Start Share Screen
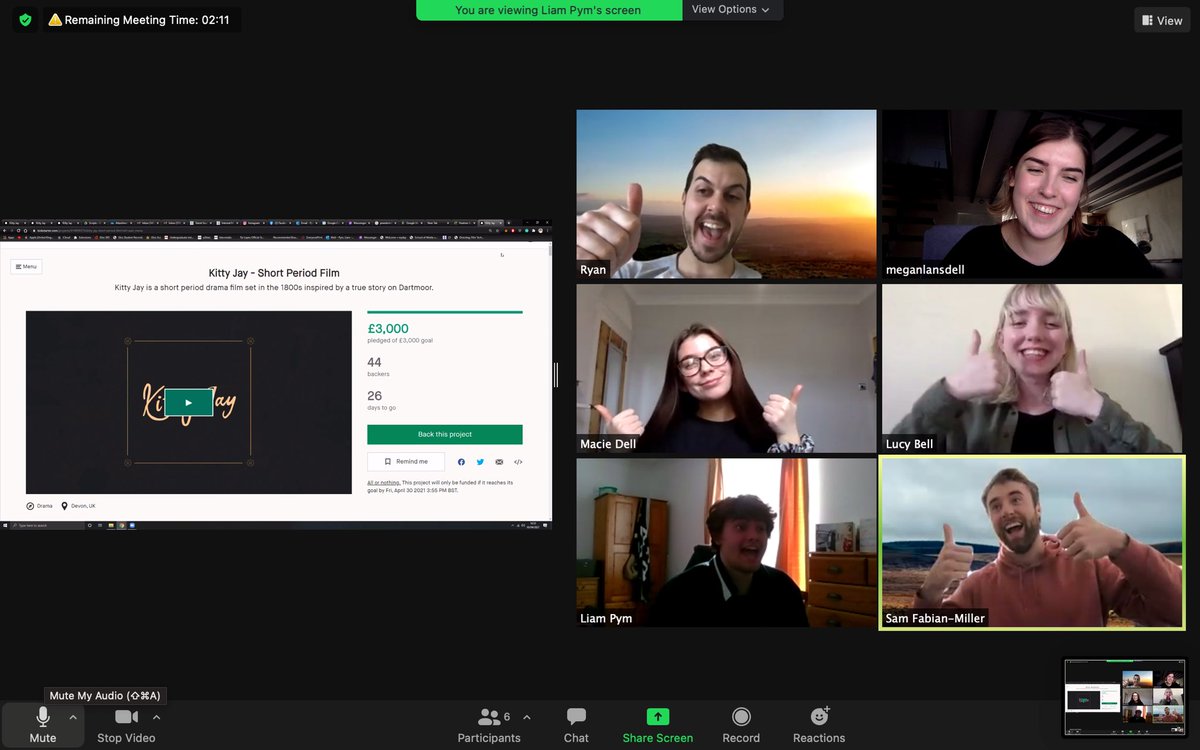The width and height of the screenshot is (1200, 750). pos(657,725)
